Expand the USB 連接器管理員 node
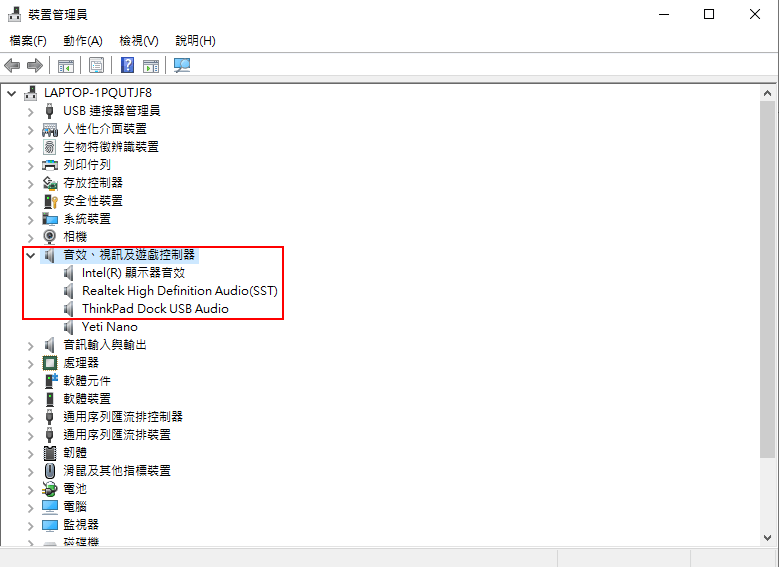This screenshot has height=567, width=779. 30,111
